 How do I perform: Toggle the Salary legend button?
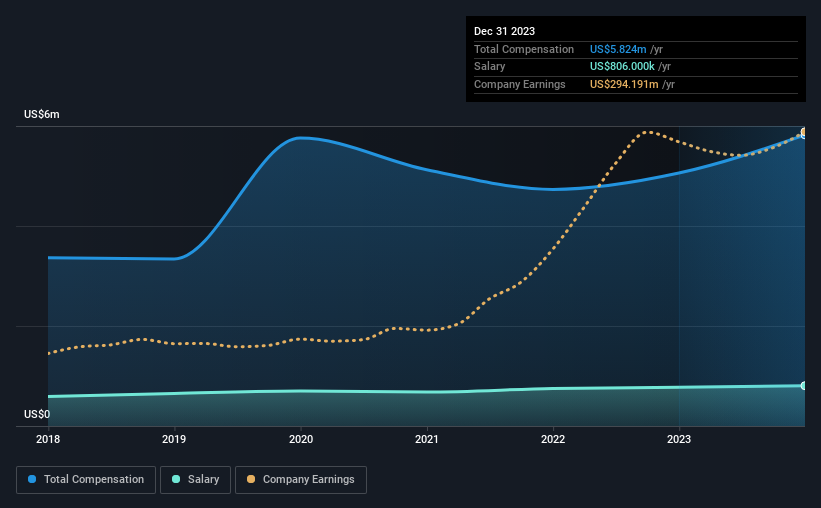(x=195, y=480)
